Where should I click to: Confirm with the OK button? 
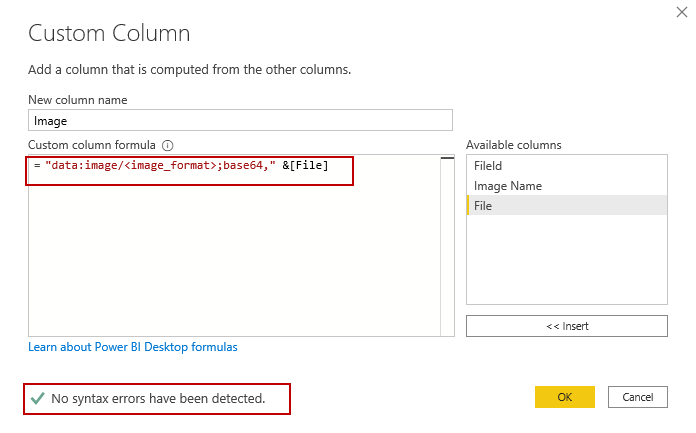(564, 397)
